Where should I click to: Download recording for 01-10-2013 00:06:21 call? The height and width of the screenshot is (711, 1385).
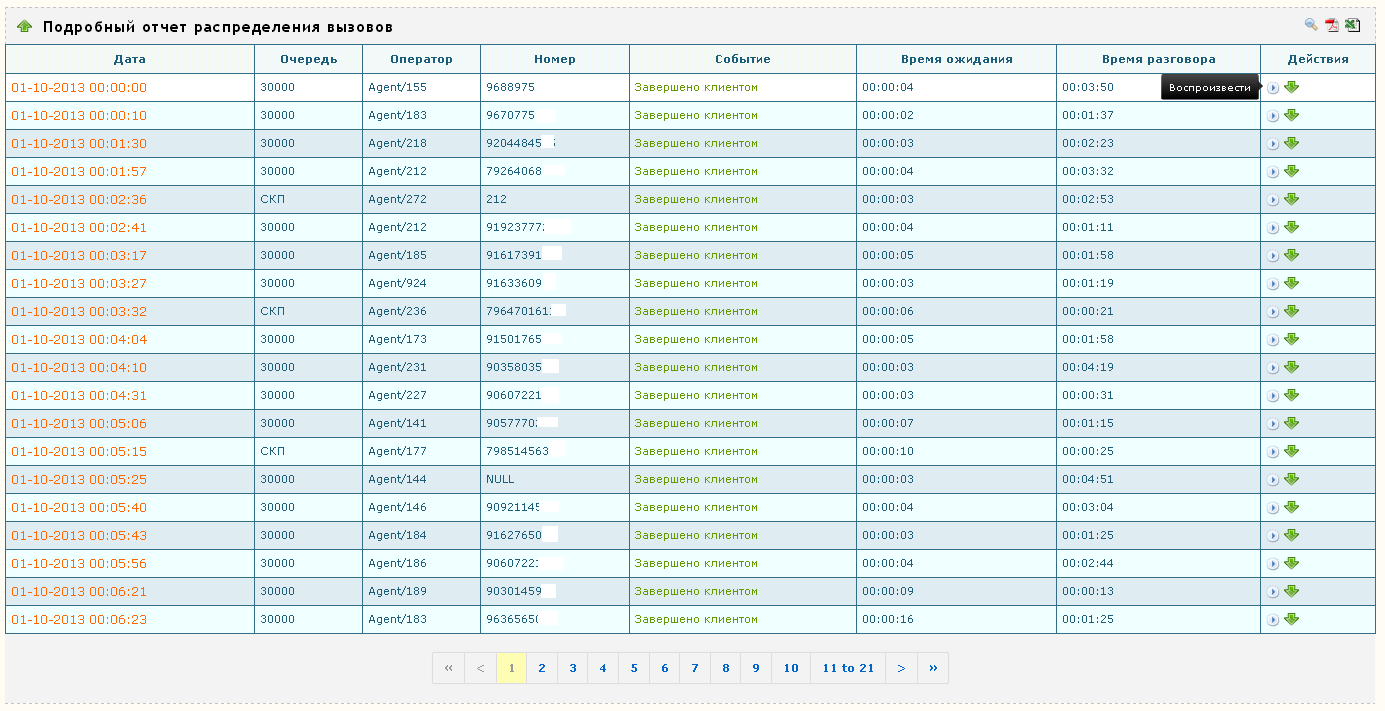(x=1291, y=591)
